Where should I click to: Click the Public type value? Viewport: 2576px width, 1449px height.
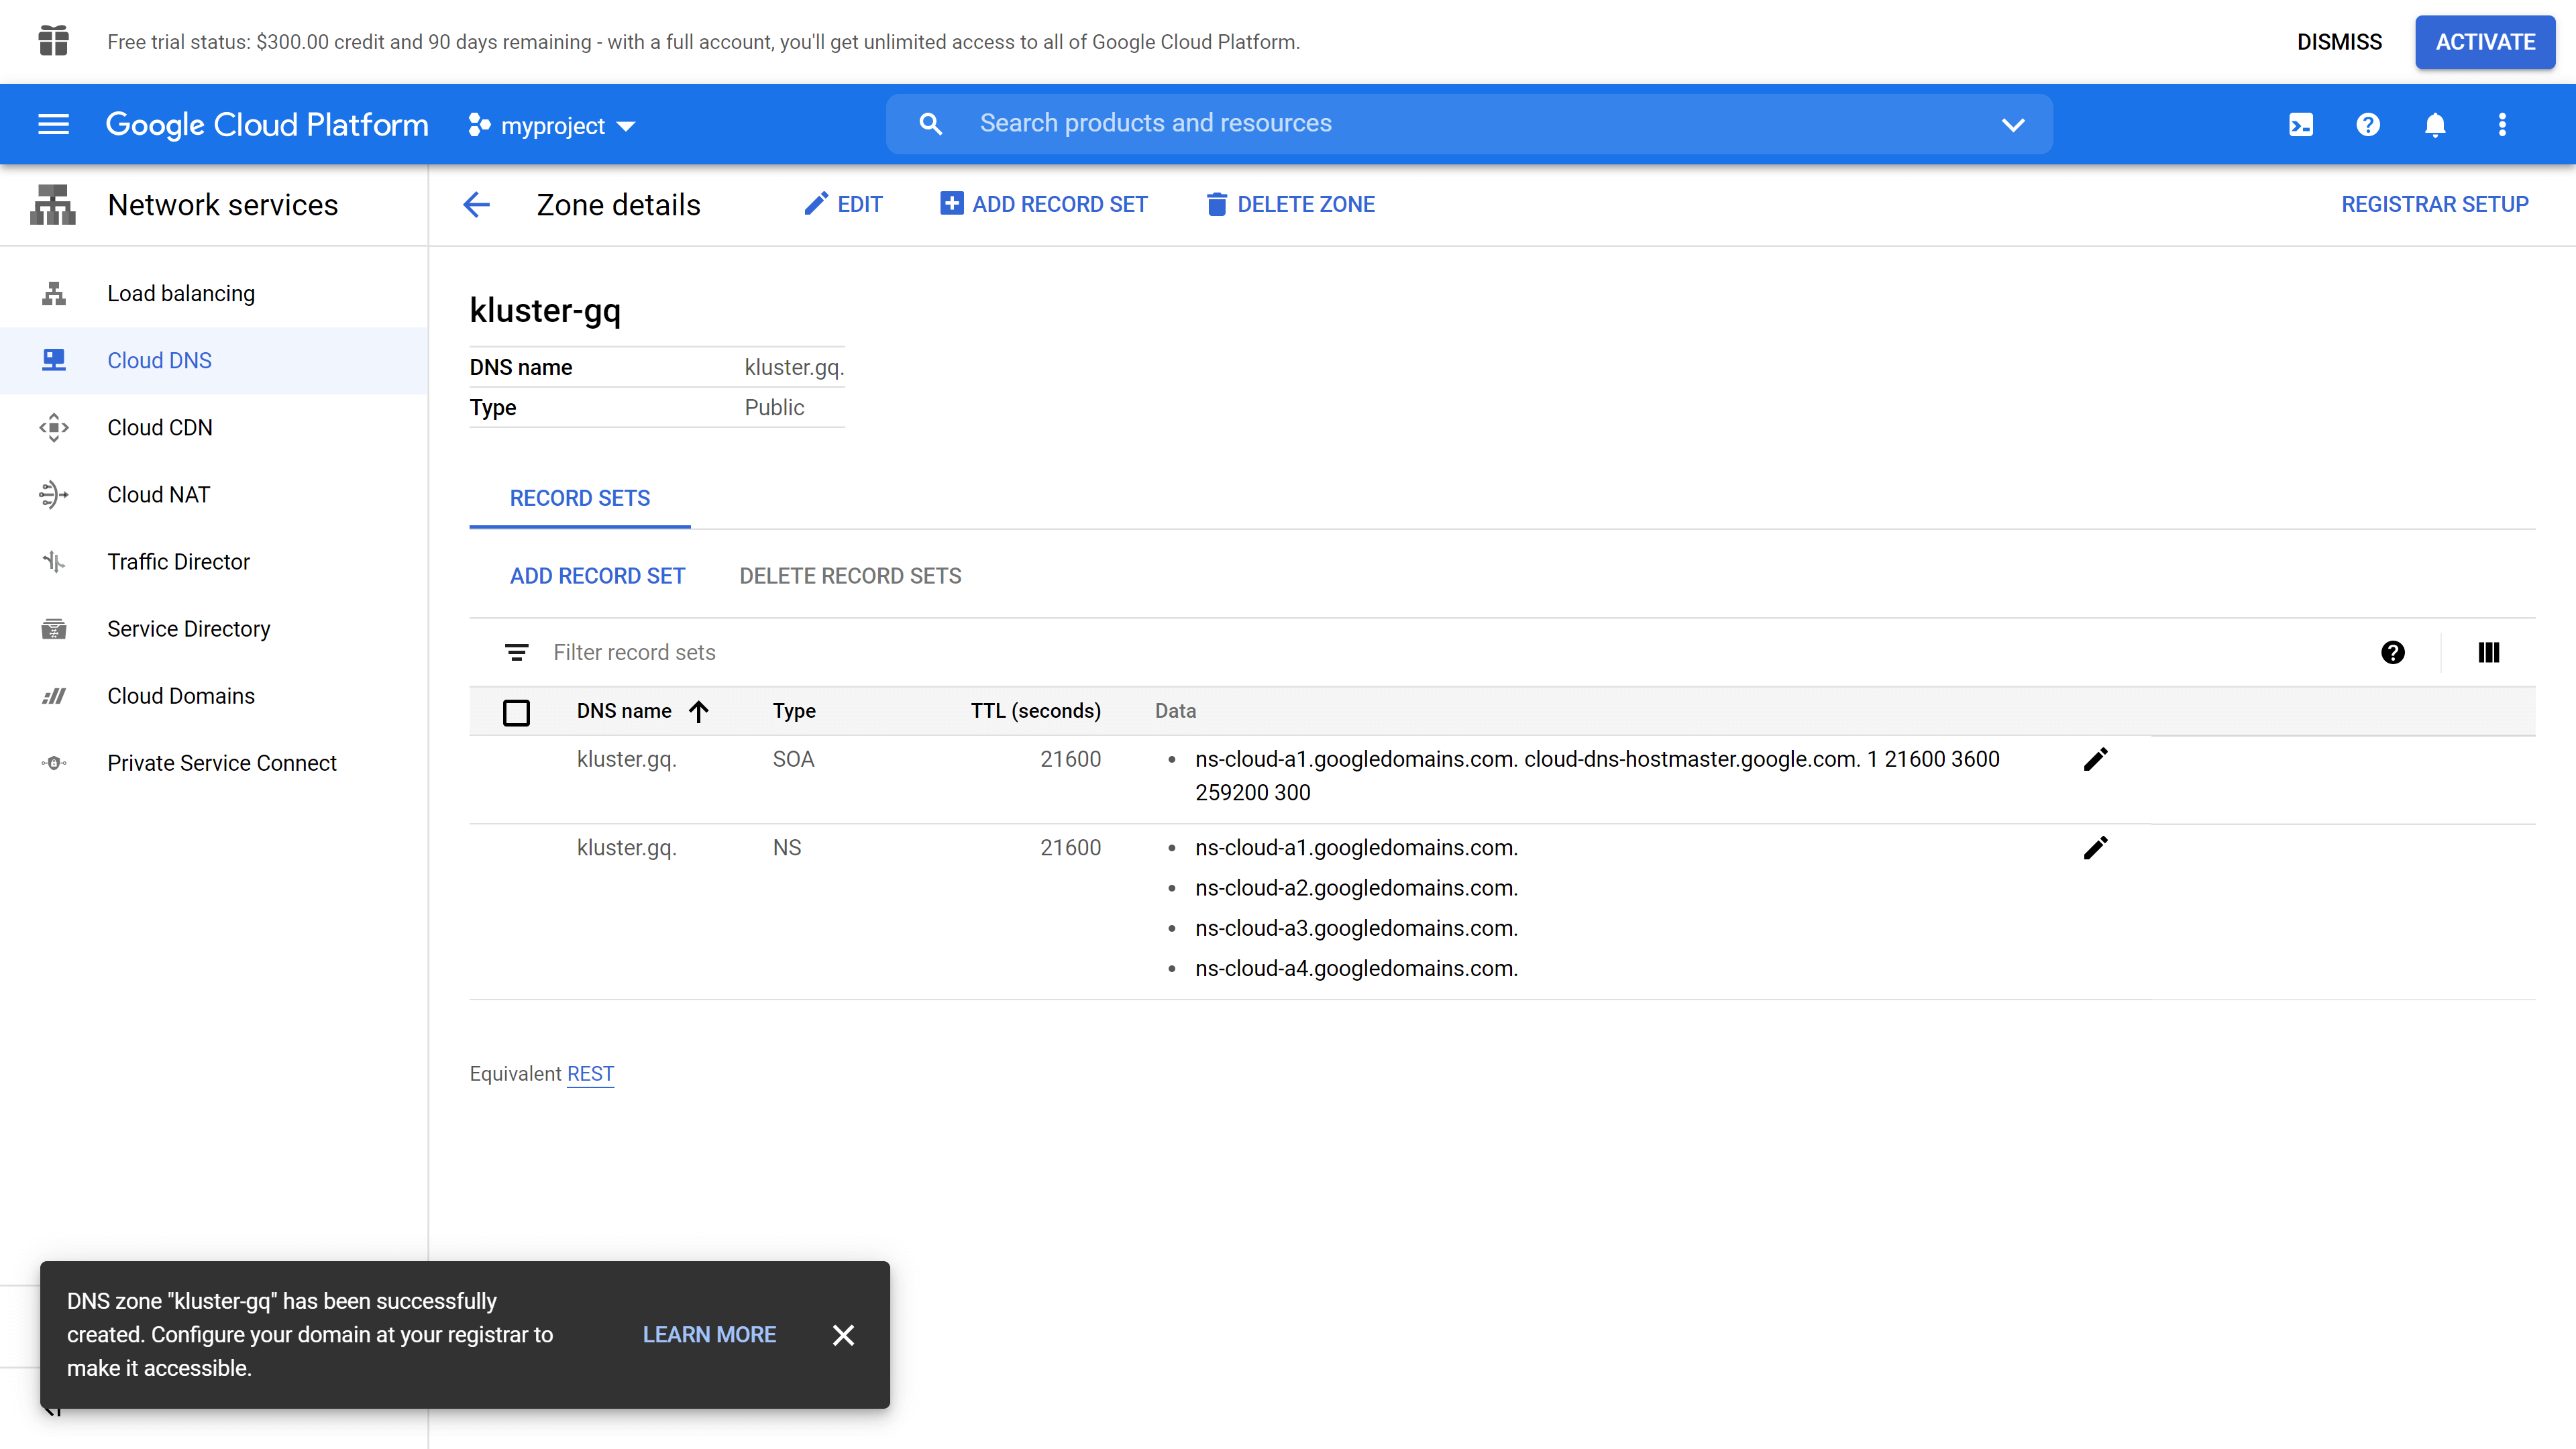tap(774, 408)
